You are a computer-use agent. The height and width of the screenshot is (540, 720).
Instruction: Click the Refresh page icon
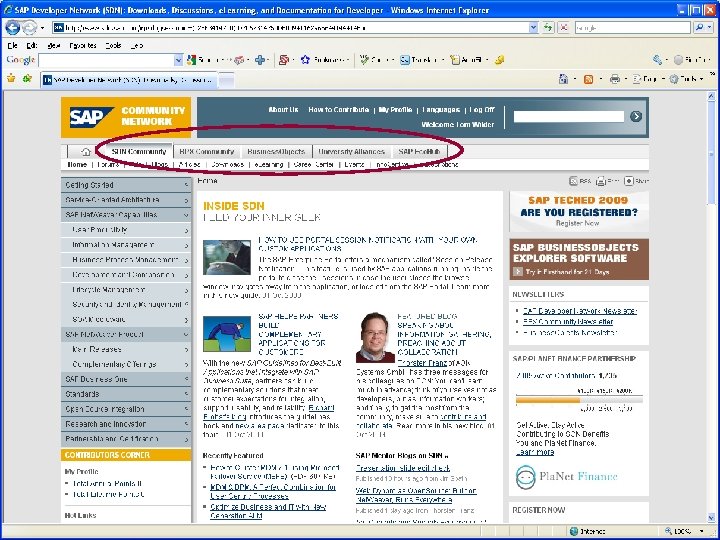coord(548,28)
